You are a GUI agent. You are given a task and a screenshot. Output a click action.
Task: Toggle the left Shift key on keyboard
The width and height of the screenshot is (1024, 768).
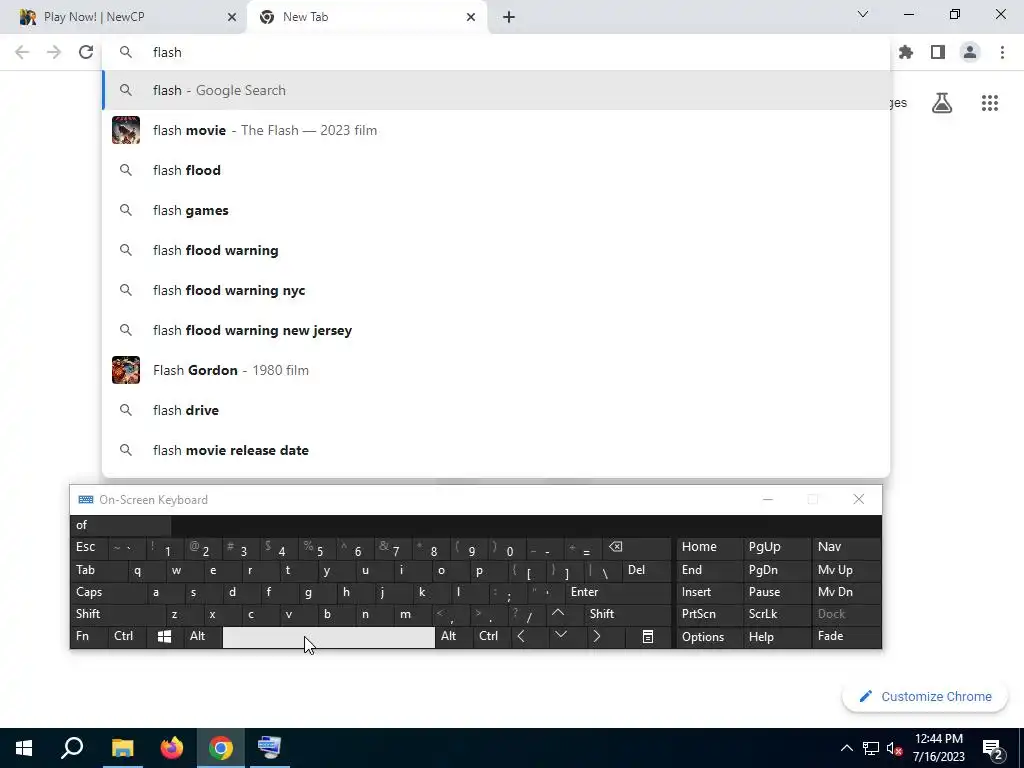tap(118, 614)
